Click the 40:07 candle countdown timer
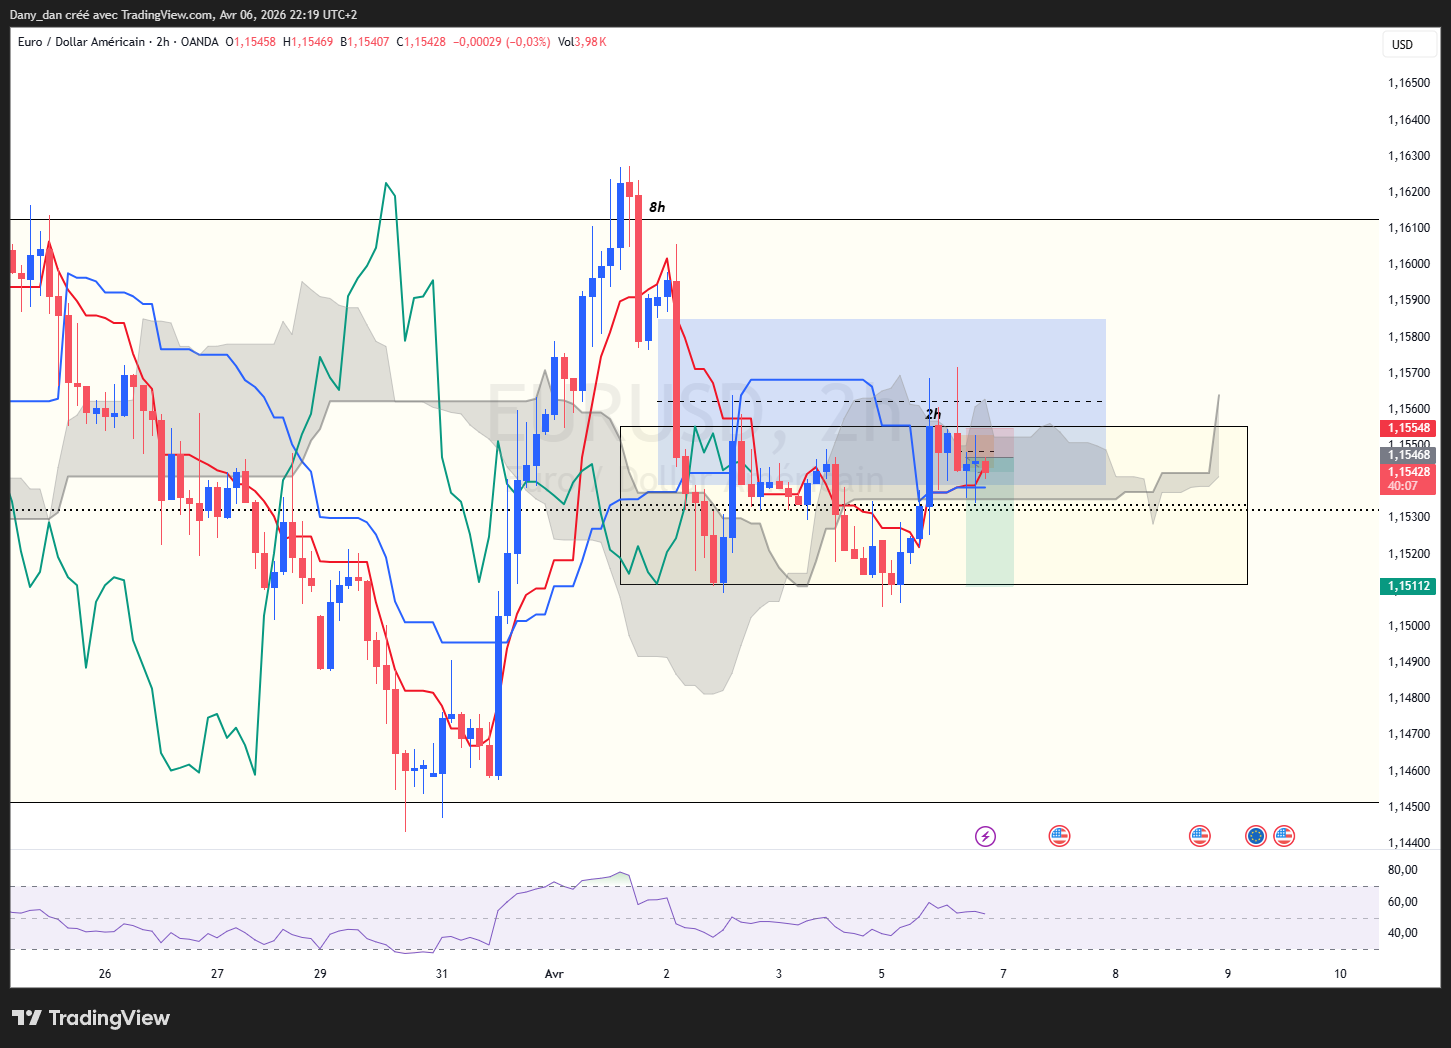The height and width of the screenshot is (1048, 1451). (x=1403, y=486)
